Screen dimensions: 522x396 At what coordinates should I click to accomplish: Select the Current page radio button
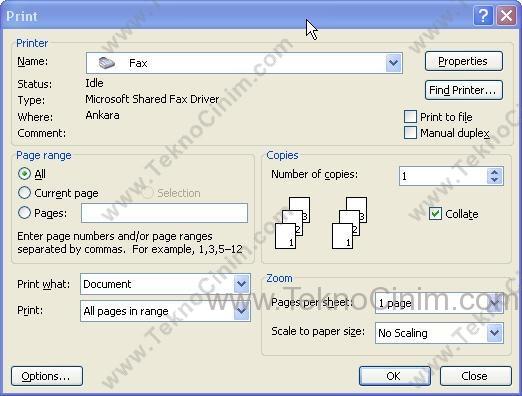point(24,193)
